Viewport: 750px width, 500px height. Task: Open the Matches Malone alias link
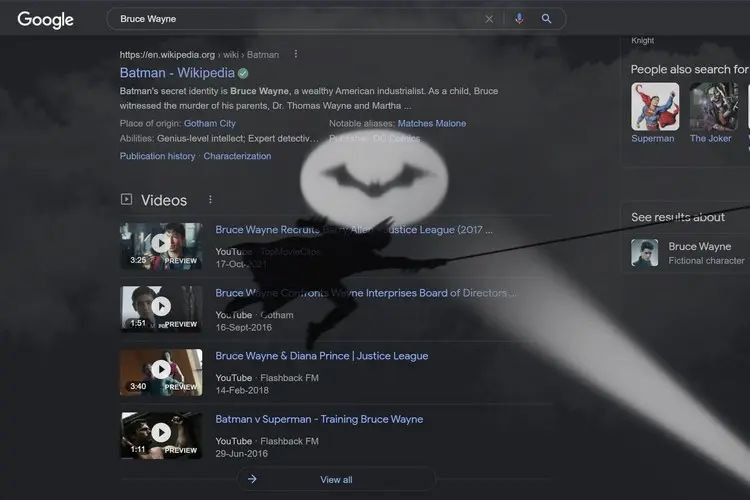(431, 124)
